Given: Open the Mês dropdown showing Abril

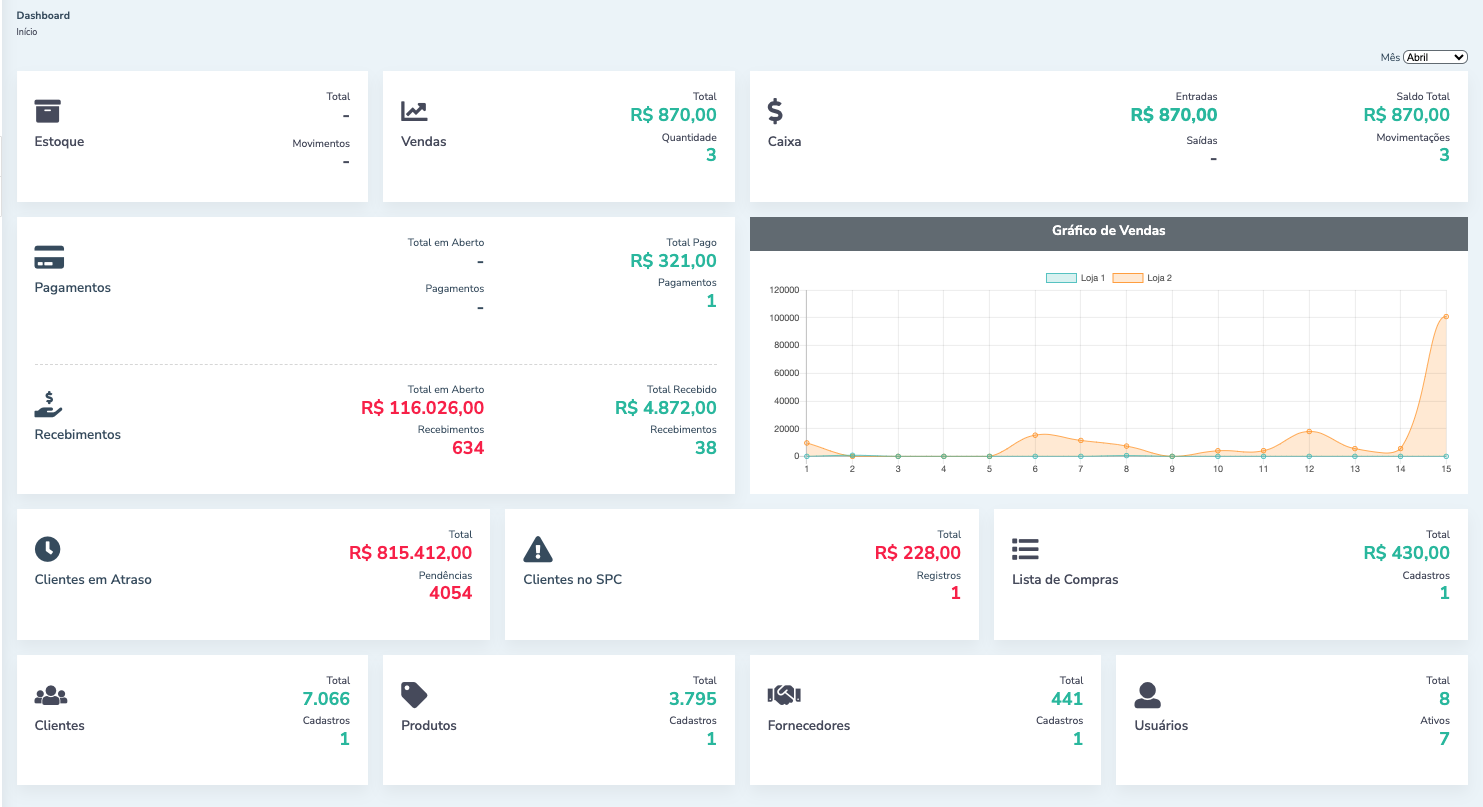Looking at the screenshot, I should tap(1434, 58).
